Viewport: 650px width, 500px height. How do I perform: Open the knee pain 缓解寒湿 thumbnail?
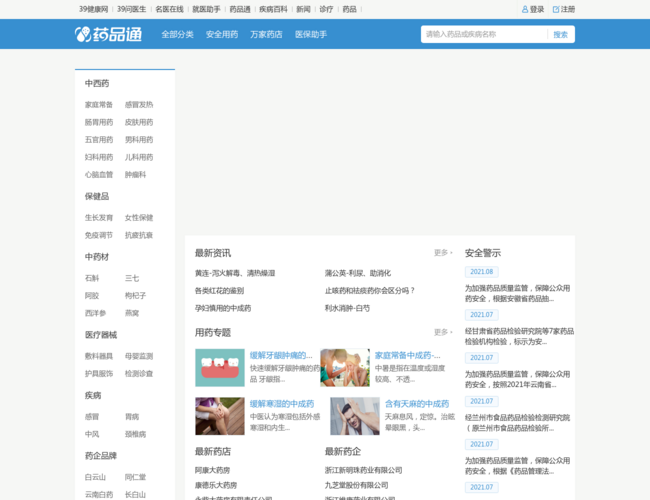tap(220, 416)
